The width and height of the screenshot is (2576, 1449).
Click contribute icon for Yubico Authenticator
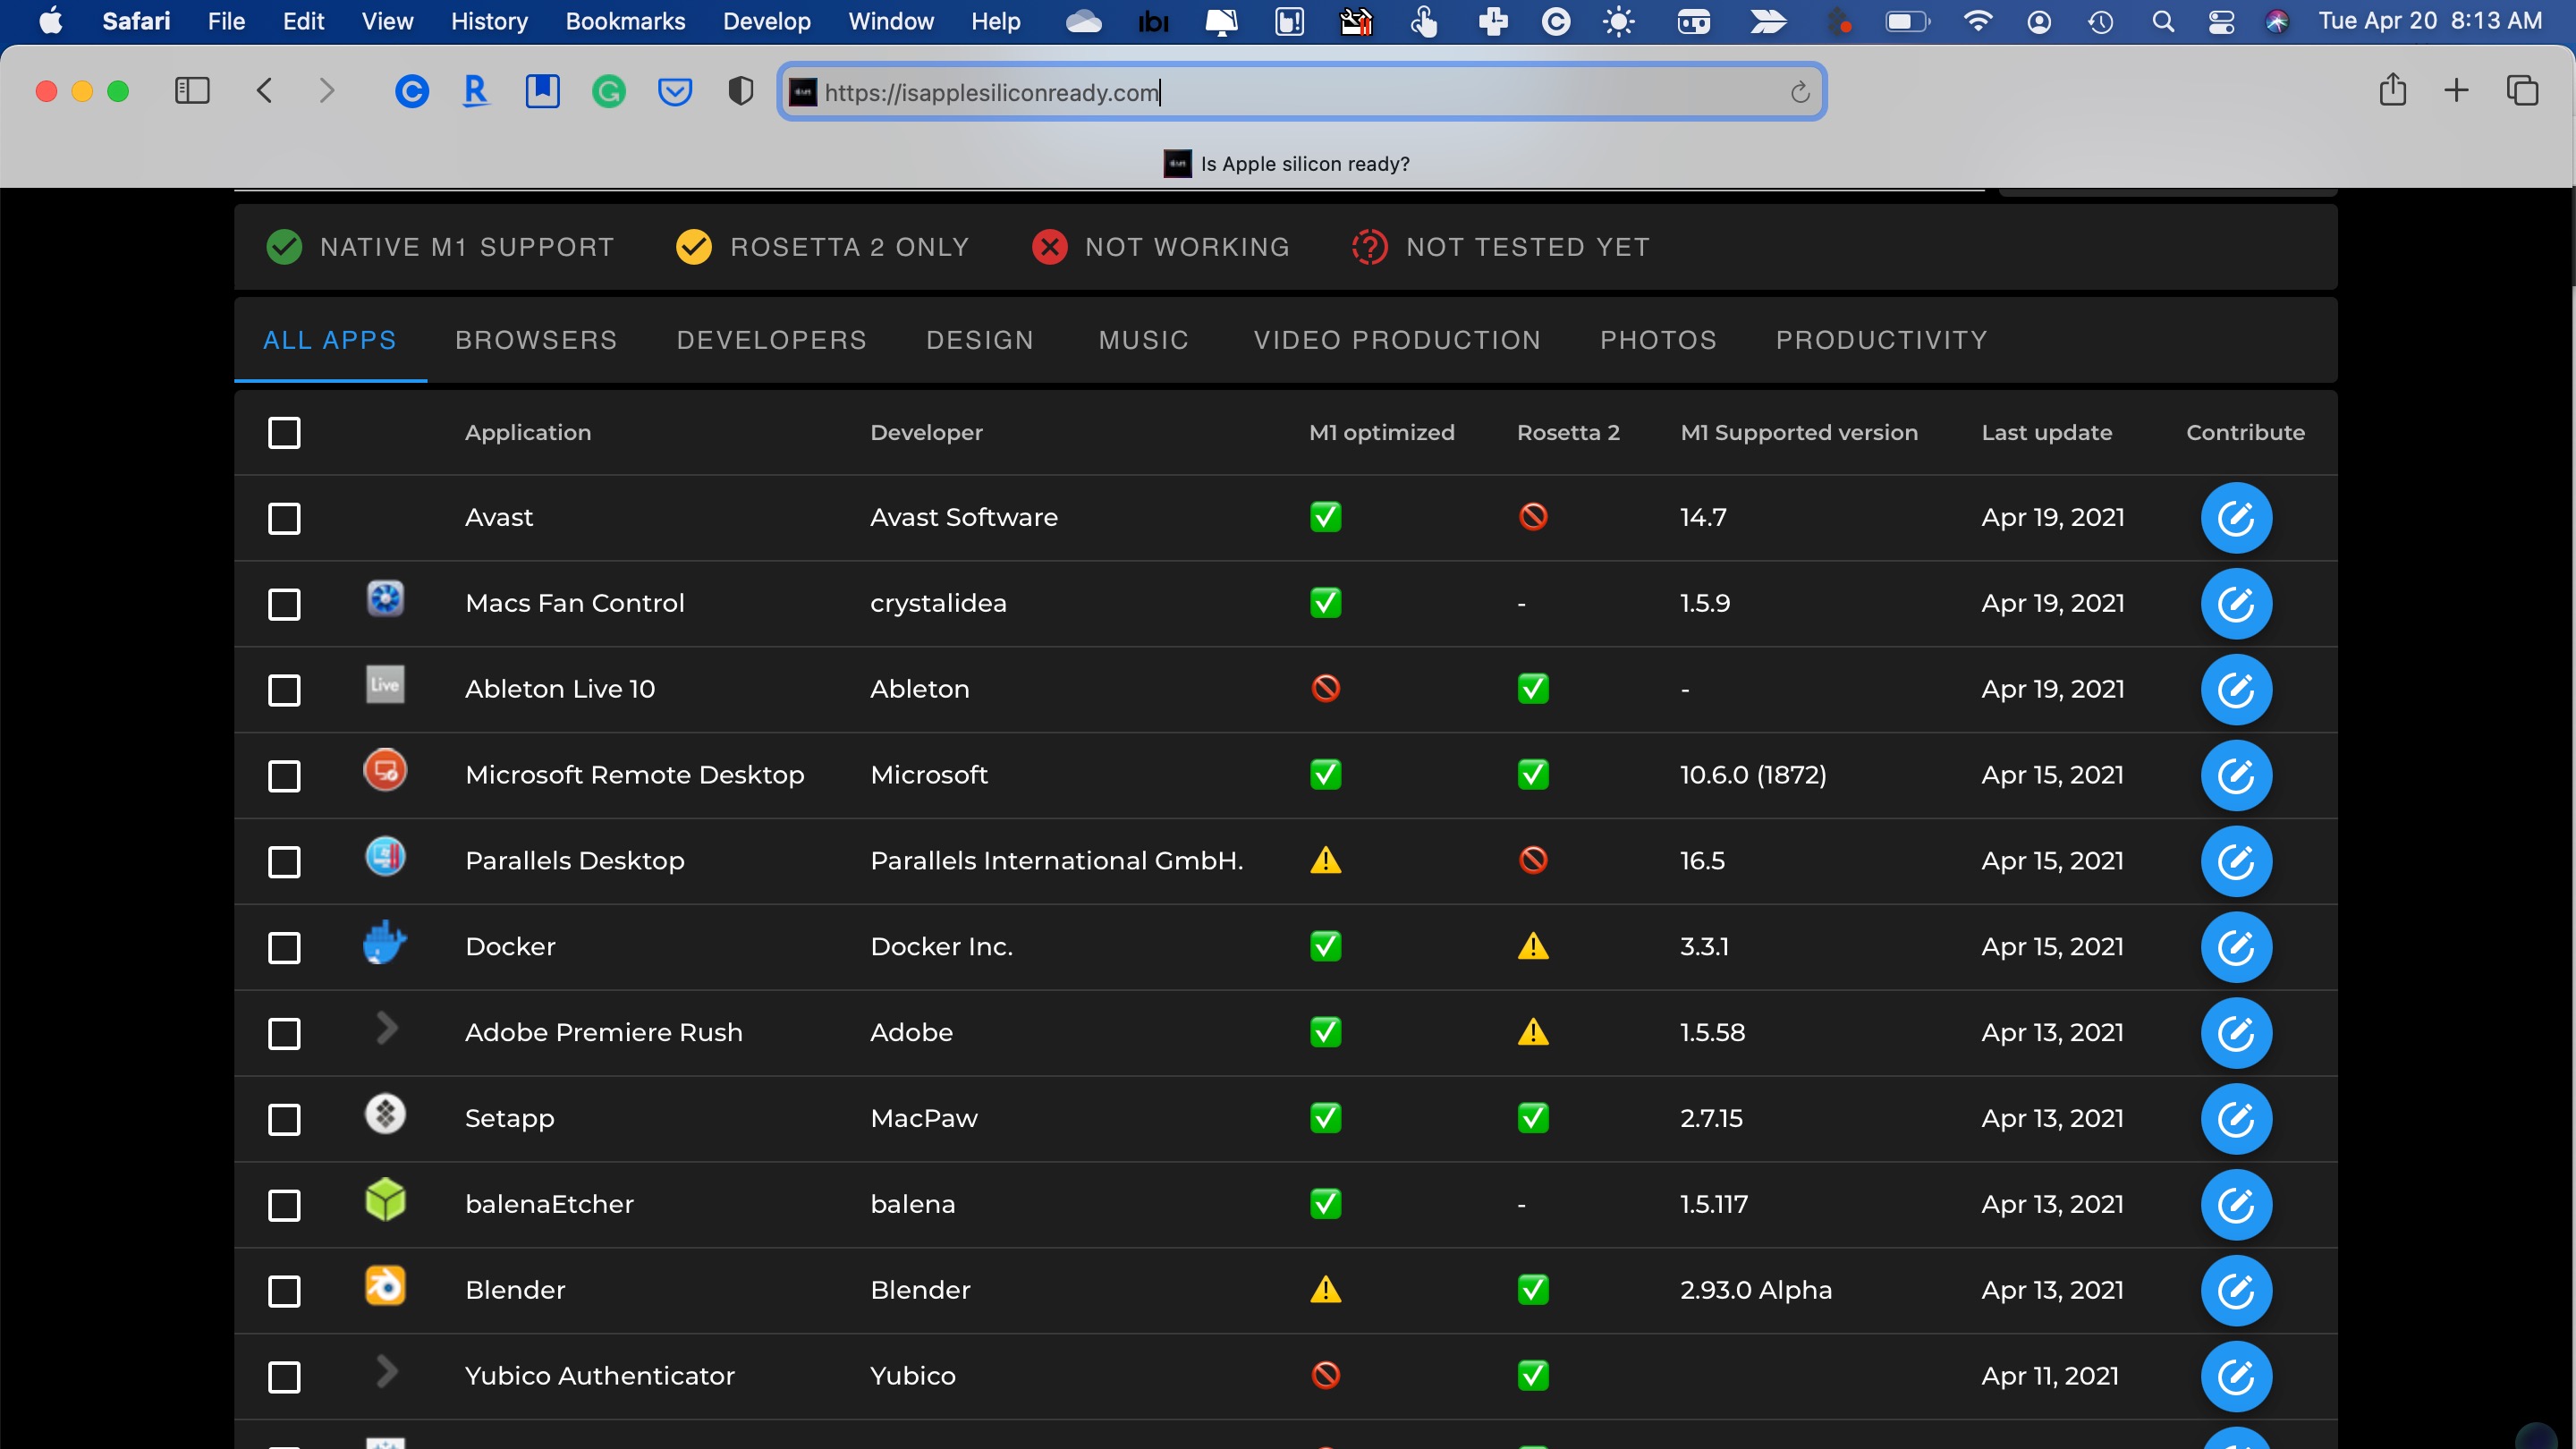click(2236, 1377)
